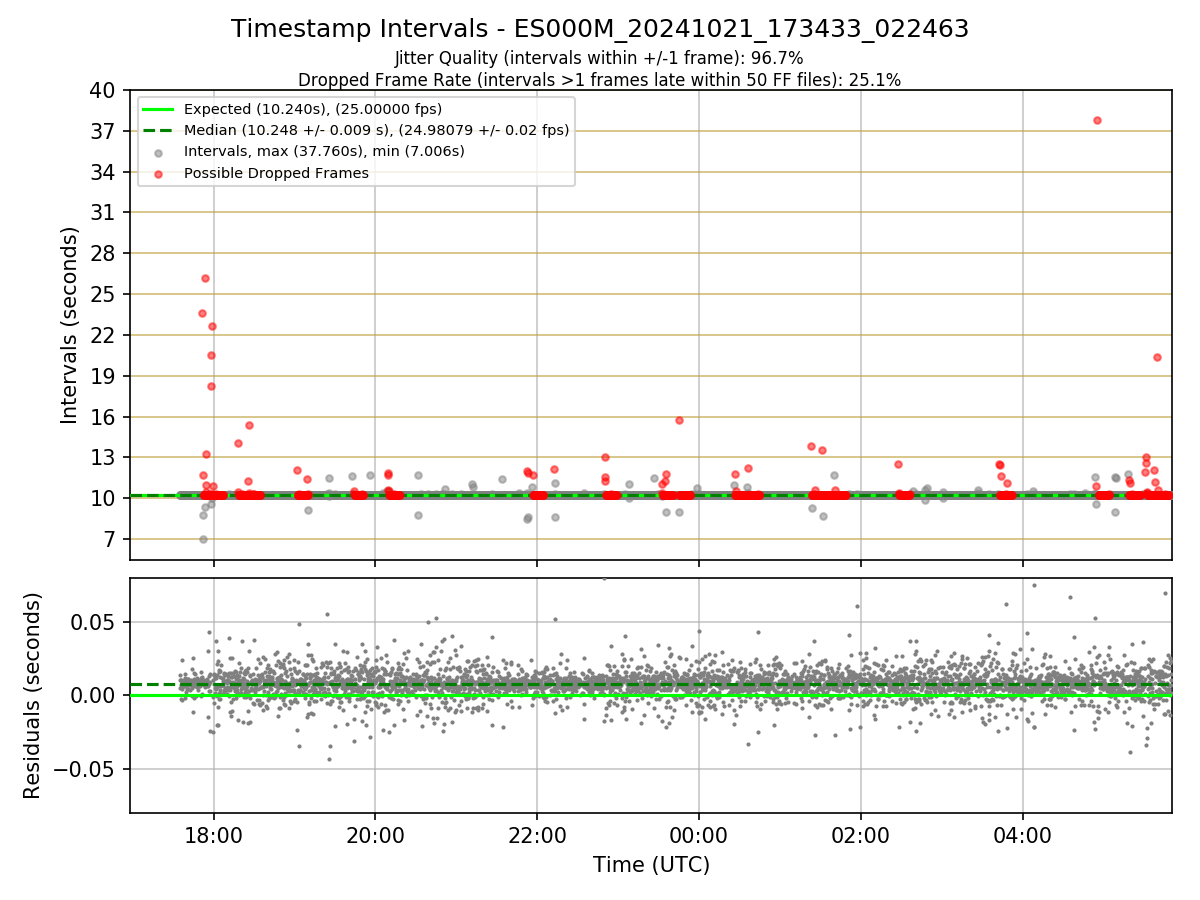
Task: Click the y-axis tick label 40
Action: pyautogui.click(x=103, y=91)
